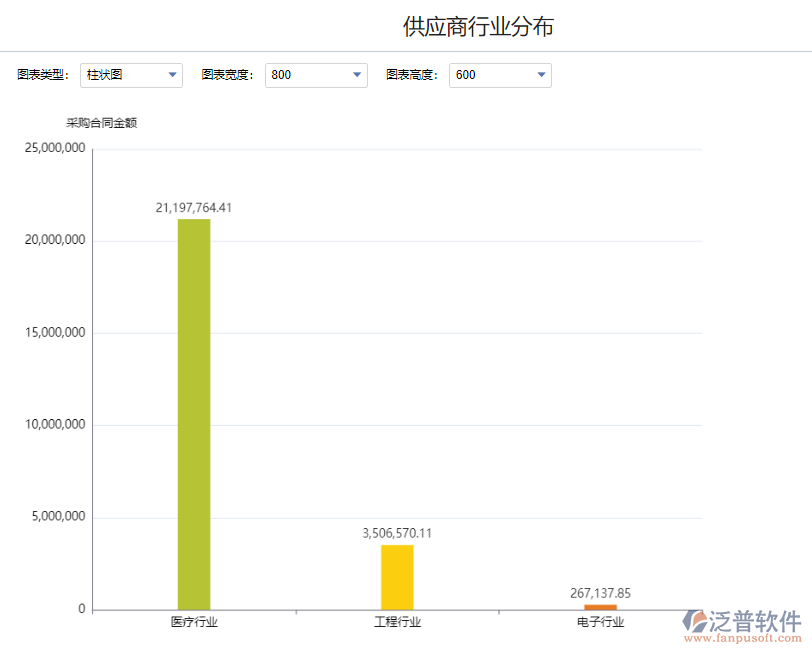Click the 电子行业 axis label
Image resolution: width=812 pixels, height=654 pixels.
600,621
